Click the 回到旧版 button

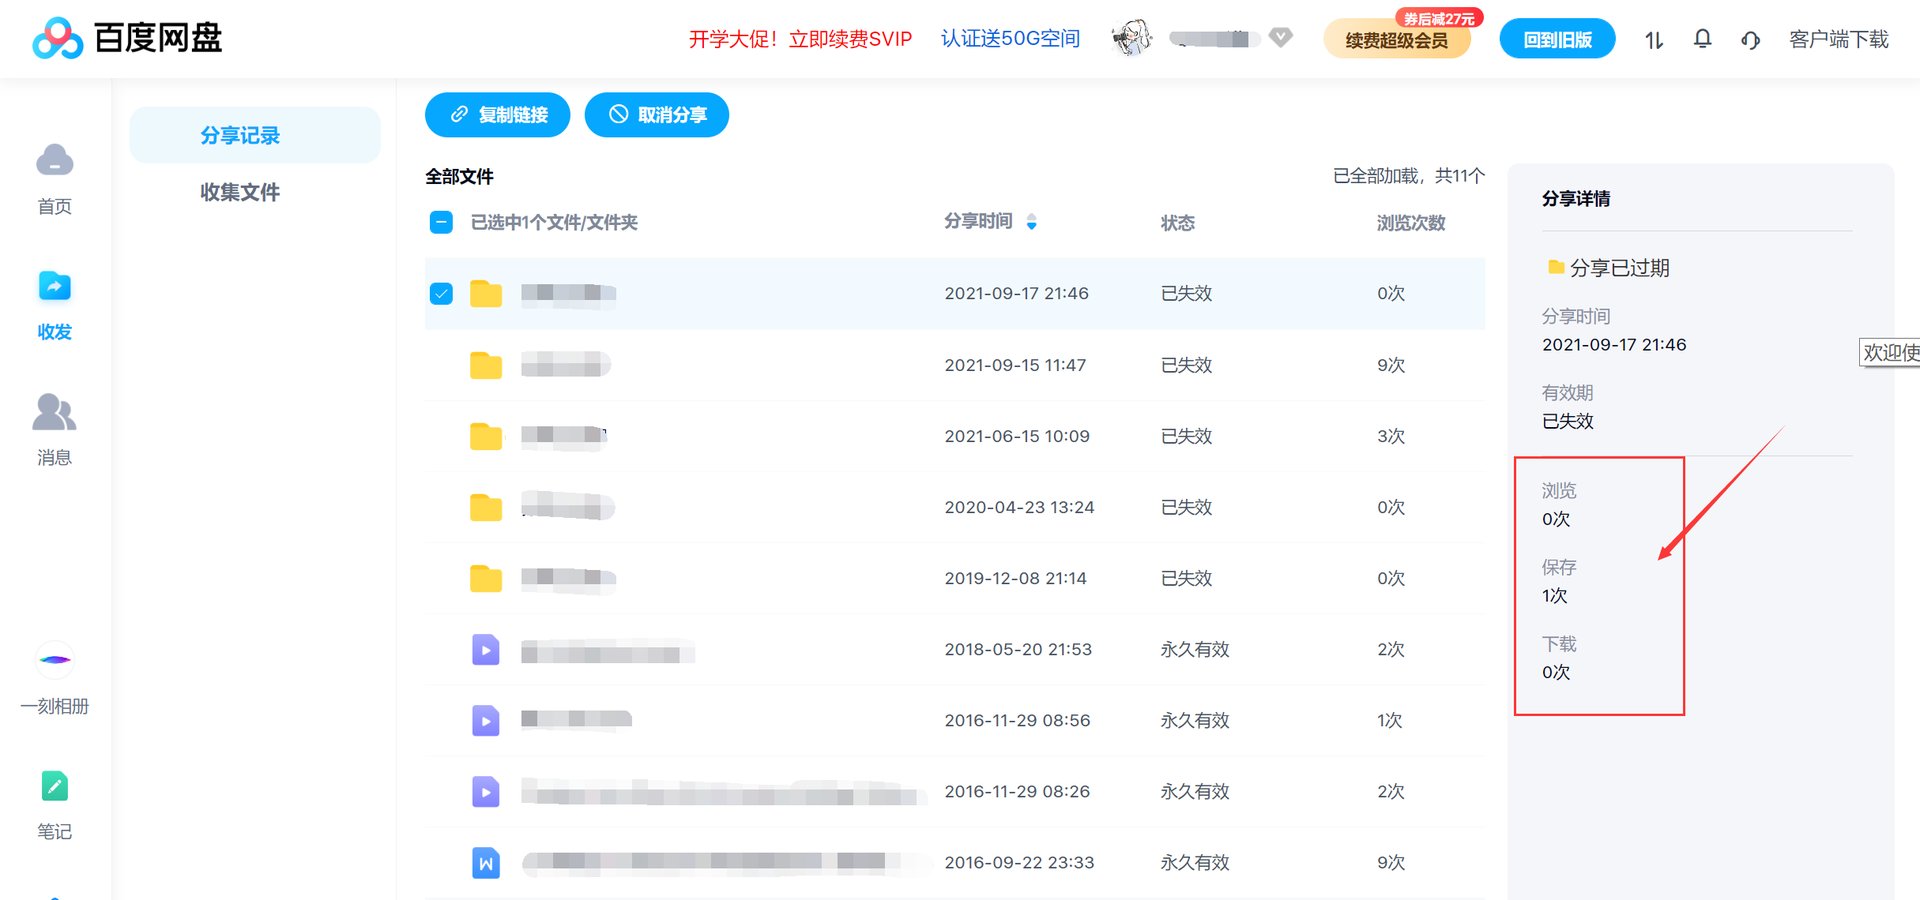[x=1557, y=38]
